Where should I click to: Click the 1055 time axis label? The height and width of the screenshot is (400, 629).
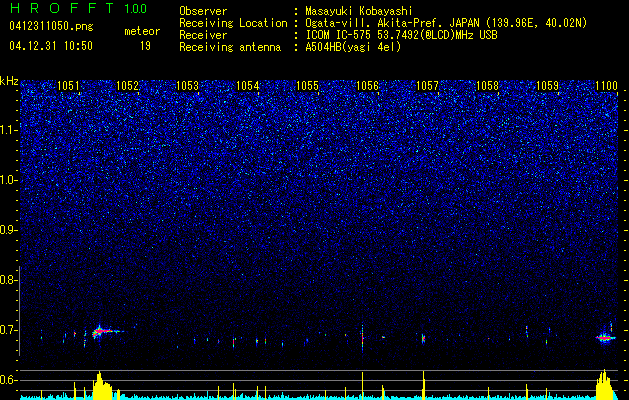[x=307, y=86]
